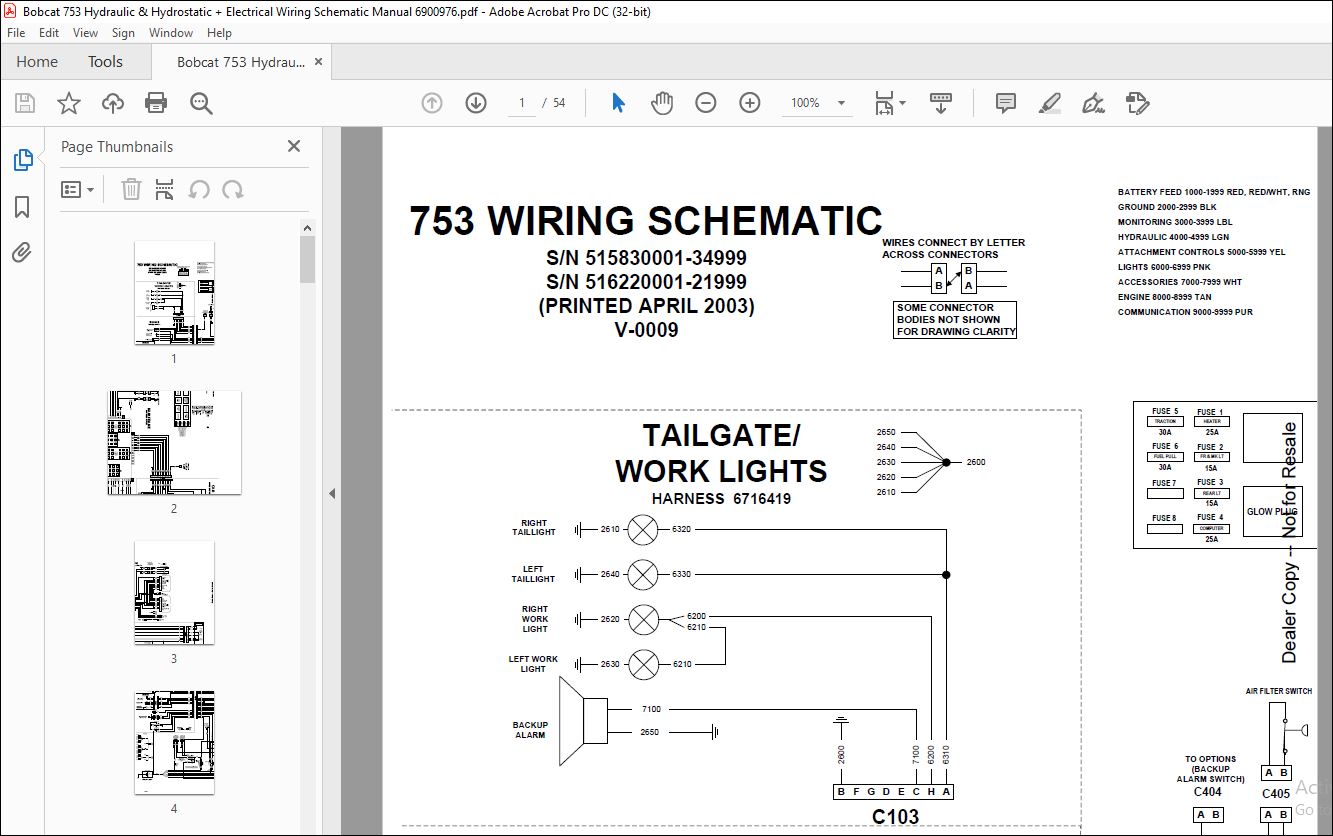
Task: Select the Bobcat 753 document tab
Action: 241,62
